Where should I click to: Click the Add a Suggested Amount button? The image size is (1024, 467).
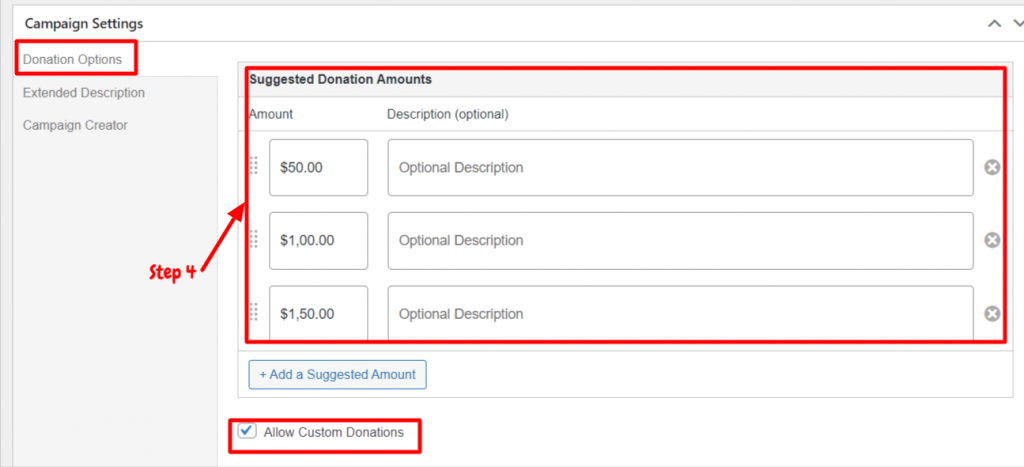[x=338, y=374]
